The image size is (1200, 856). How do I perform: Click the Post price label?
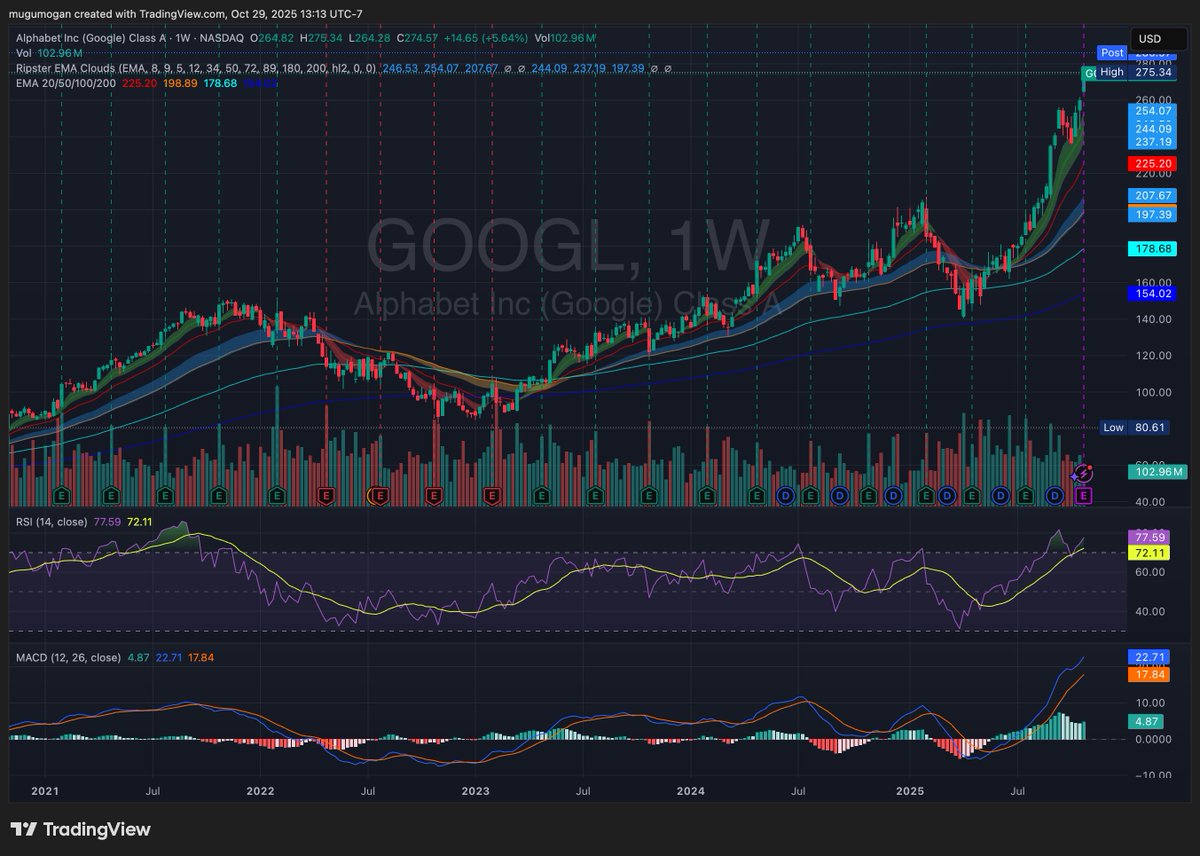[x=1112, y=52]
